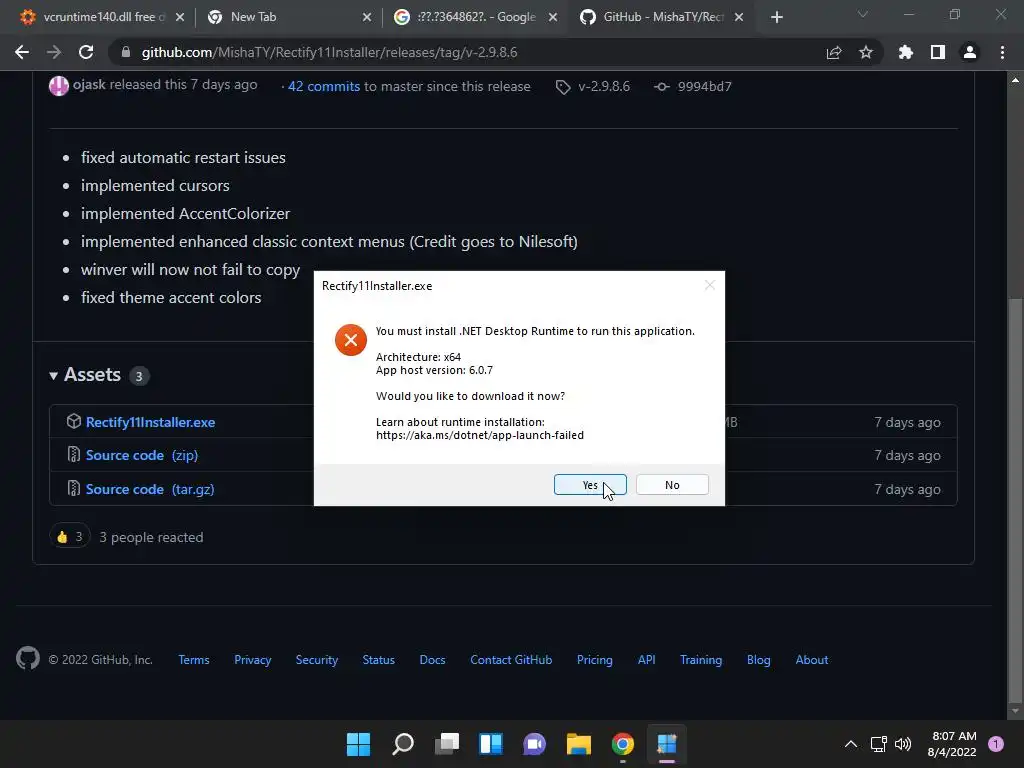1024x768 pixels.
Task: Go back to previous page in Chrome
Action: pyautogui.click(x=22, y=52)
